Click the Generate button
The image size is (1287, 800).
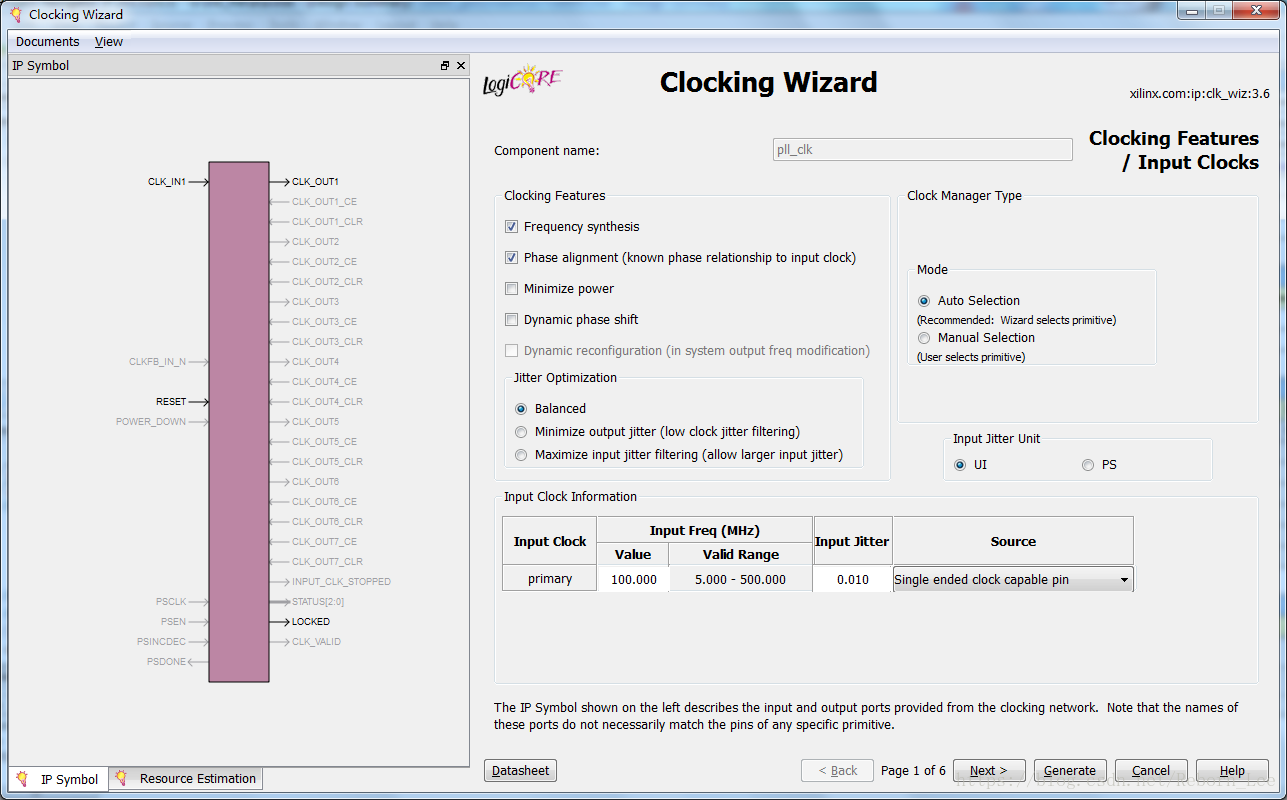pyautogui.click(x=1070, y=771)
